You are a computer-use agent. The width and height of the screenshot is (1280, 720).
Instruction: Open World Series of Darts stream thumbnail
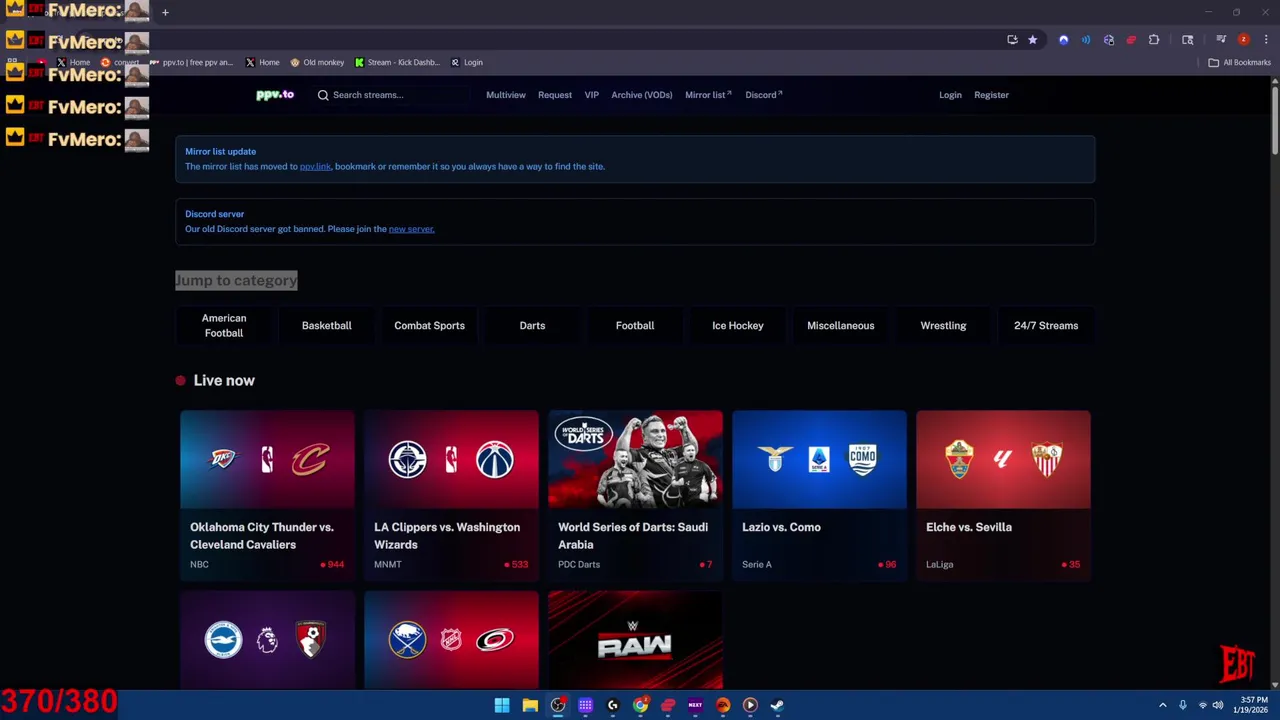635,459
